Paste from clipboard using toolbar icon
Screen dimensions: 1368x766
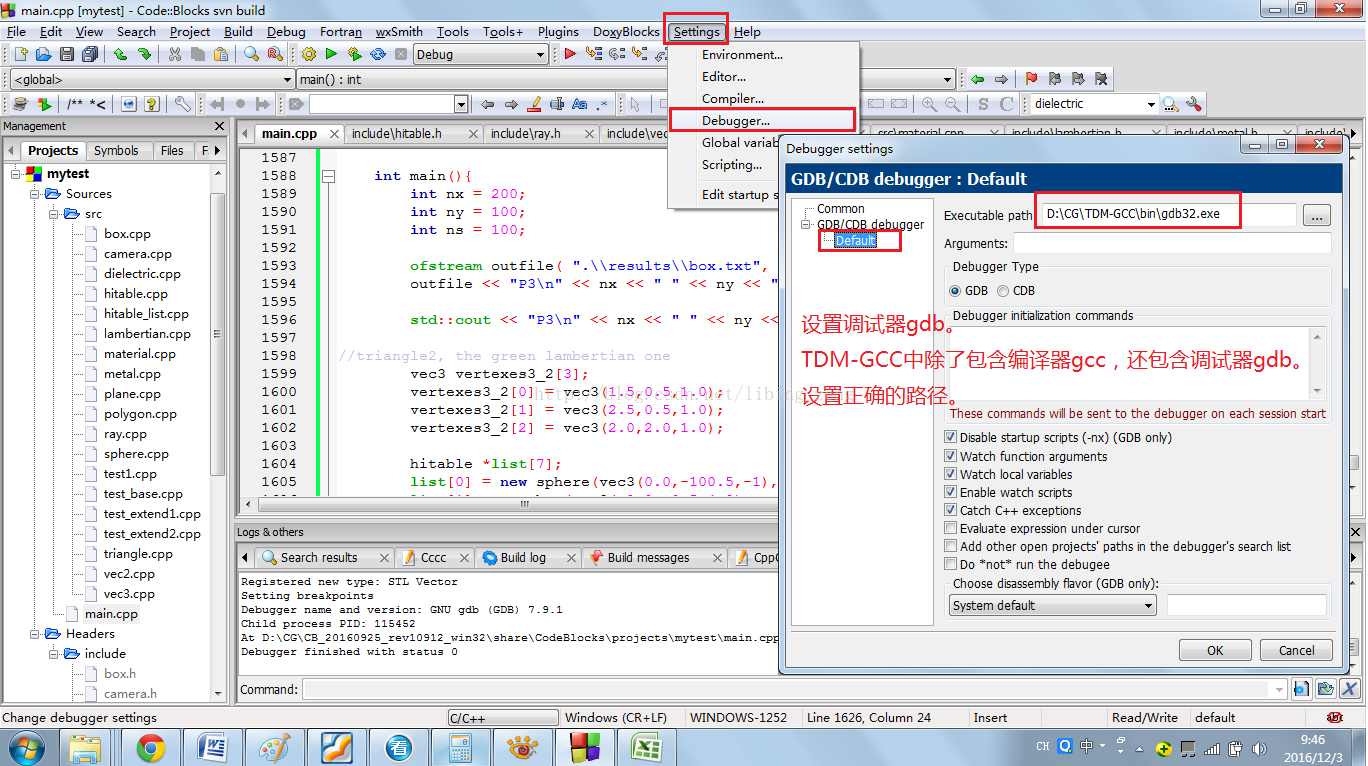(221, 54)
